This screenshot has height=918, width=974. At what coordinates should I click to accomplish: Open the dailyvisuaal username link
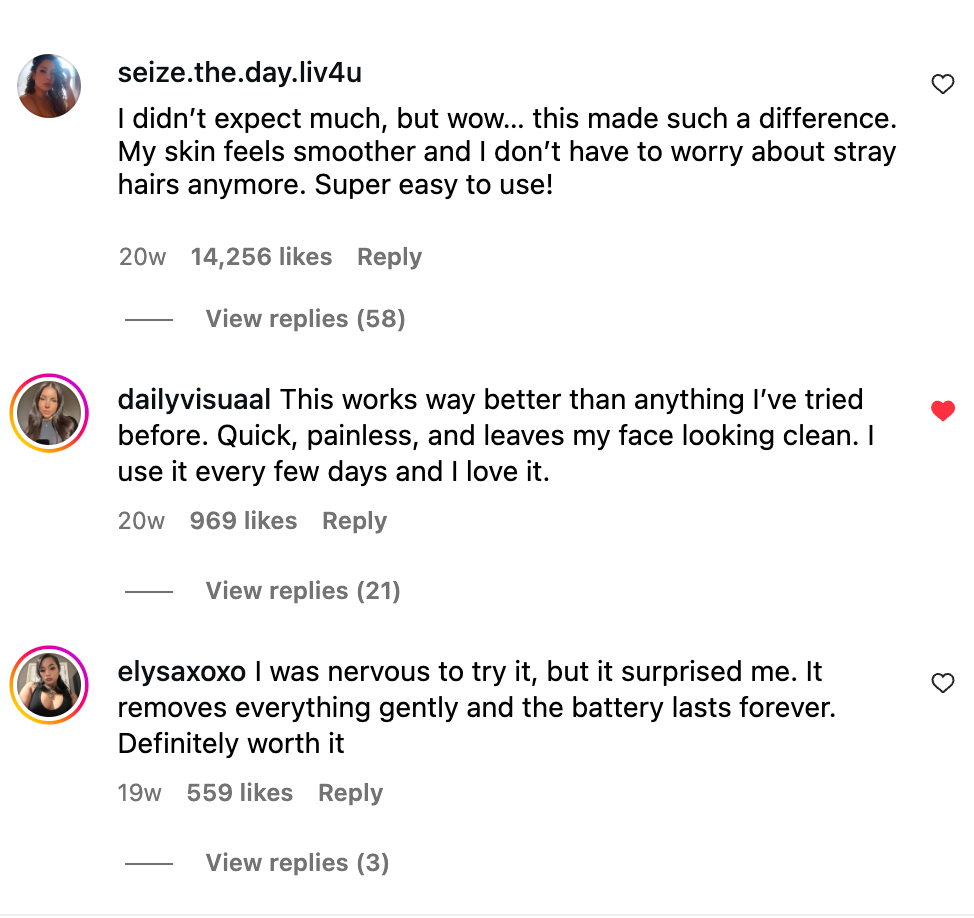(194, 400)
